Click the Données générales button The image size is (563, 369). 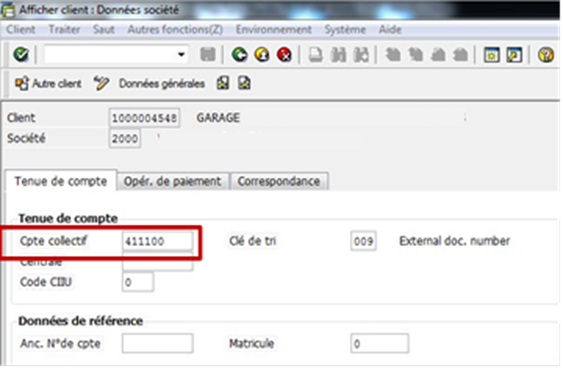pos(162,84)
